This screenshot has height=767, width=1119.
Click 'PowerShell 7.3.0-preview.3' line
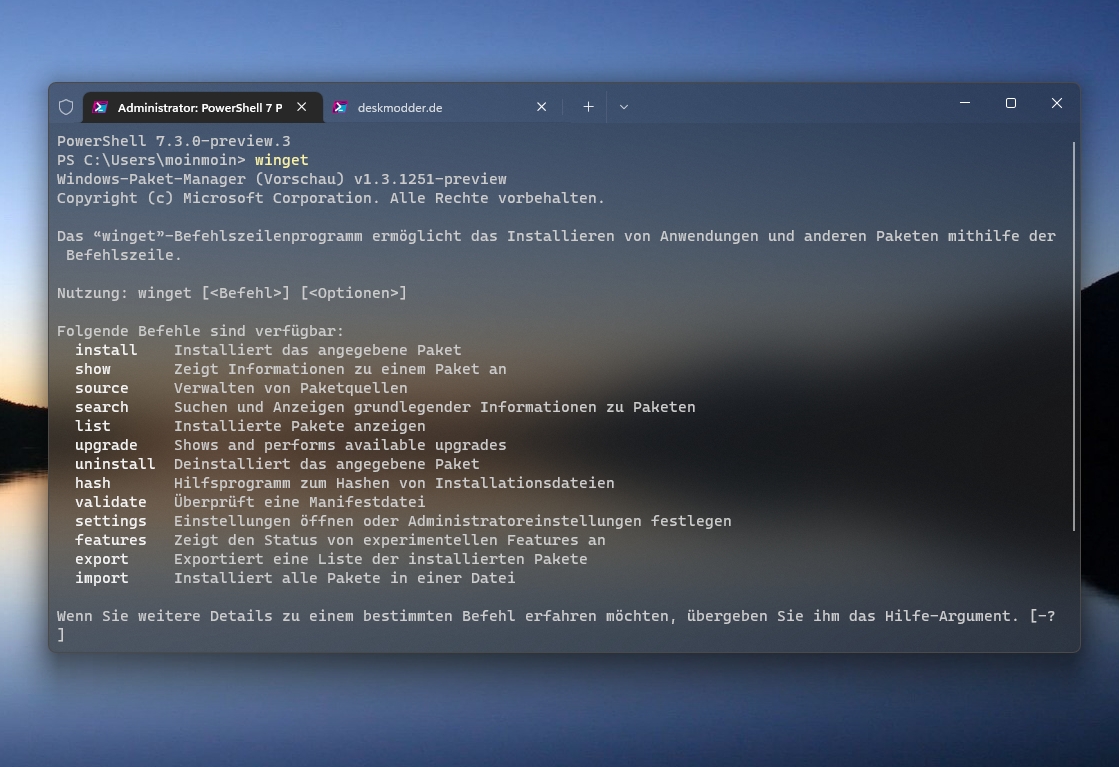[x=173, y=141]
